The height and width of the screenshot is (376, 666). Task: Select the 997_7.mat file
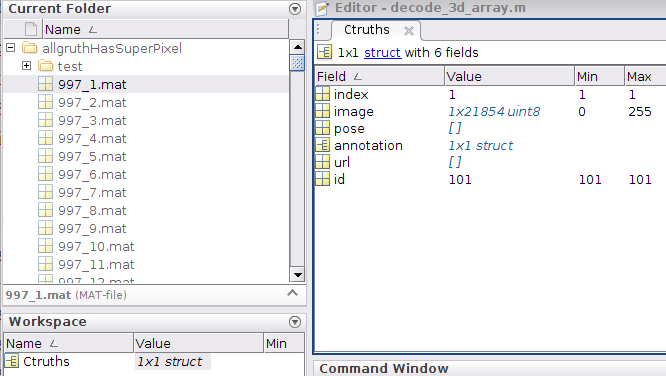click(92, 192)
